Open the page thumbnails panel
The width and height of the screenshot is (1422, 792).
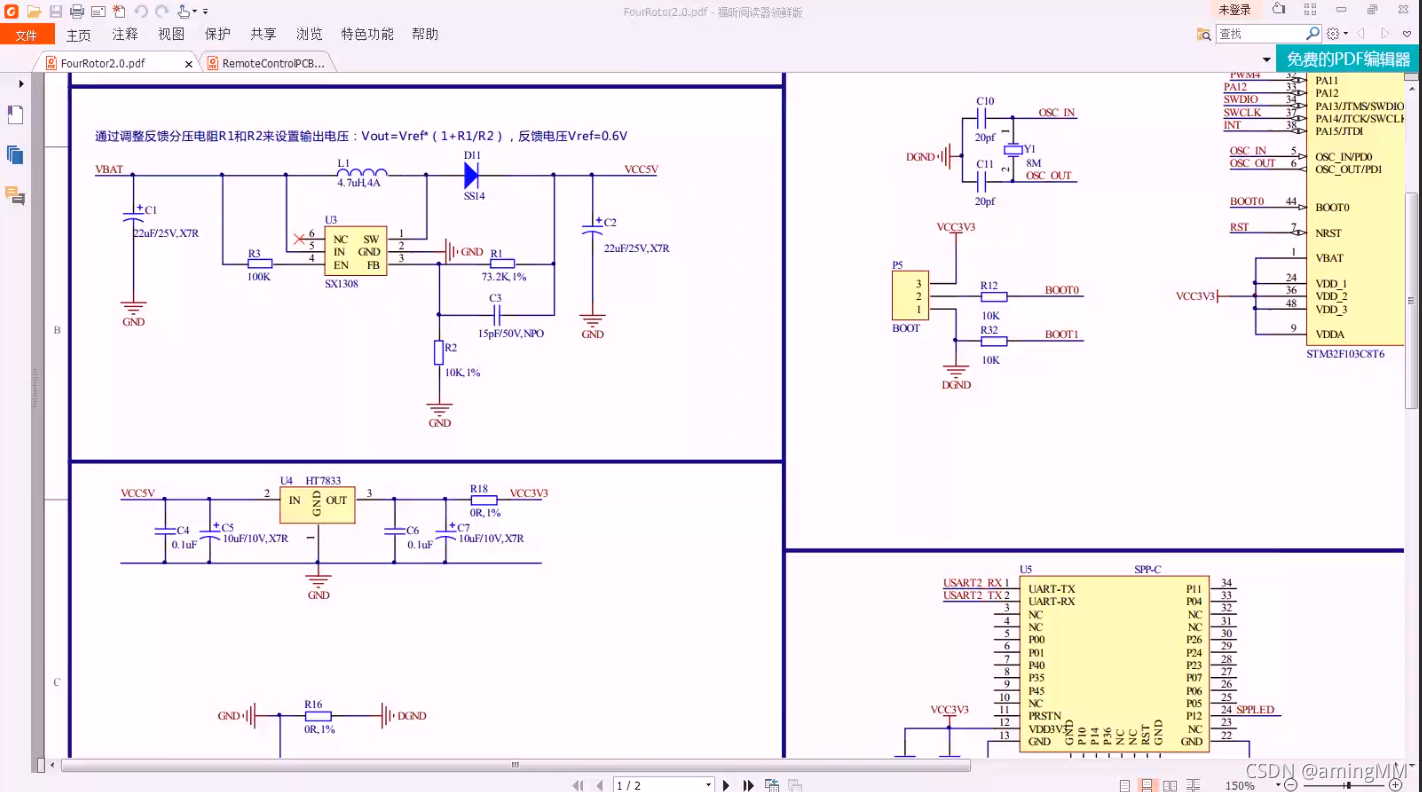click(15, 114)
